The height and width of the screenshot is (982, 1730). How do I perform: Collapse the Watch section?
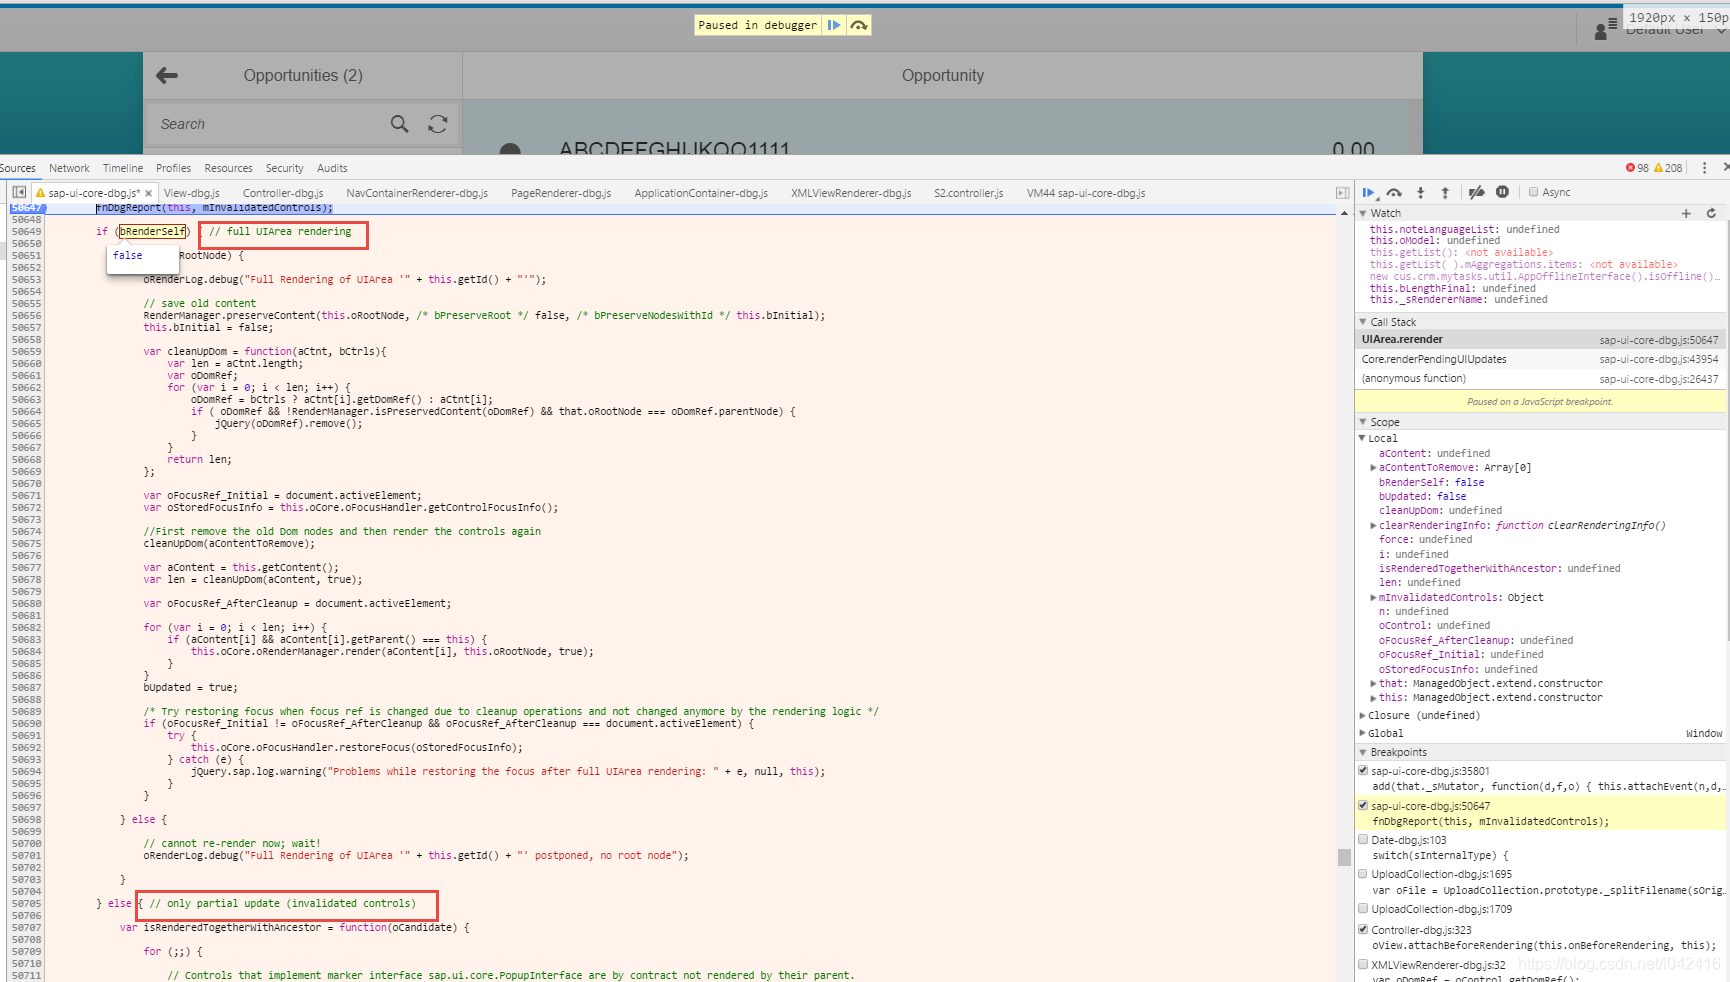(1363, 213)
